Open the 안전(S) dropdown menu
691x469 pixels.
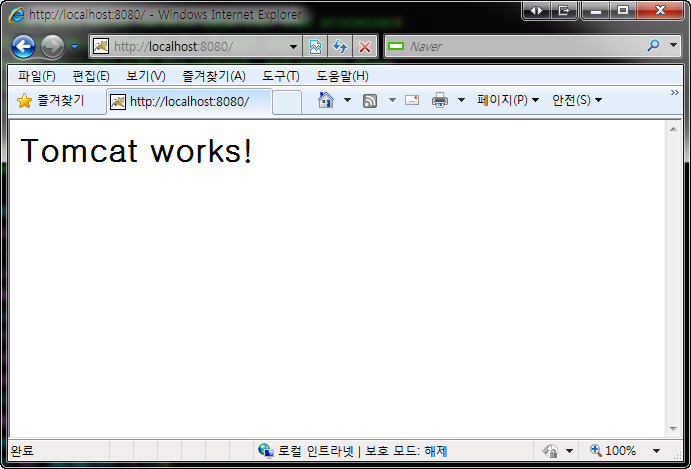tap(577, 100)
